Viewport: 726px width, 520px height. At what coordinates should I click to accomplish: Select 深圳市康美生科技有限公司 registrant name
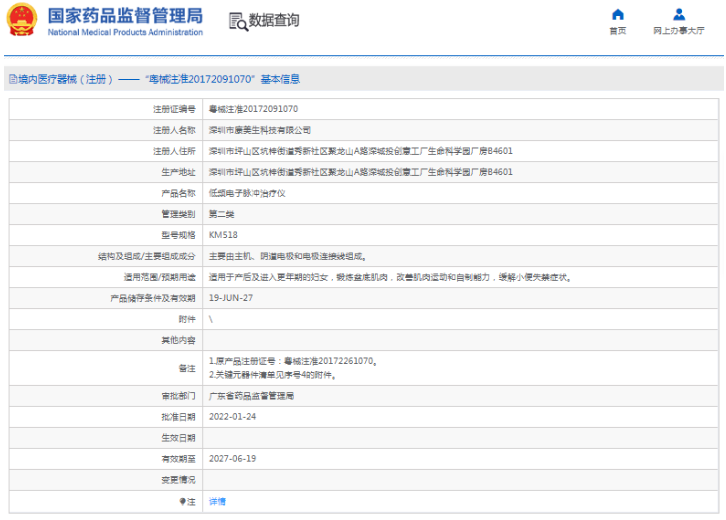tap(260, 130)
